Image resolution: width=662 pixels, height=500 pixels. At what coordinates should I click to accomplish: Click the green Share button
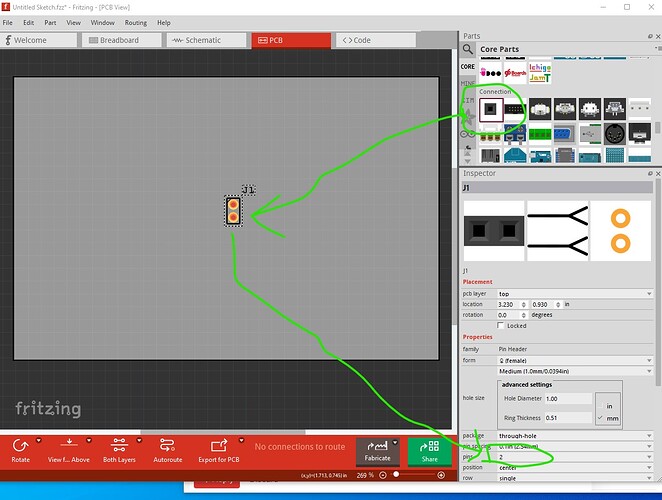coord(429,449)
